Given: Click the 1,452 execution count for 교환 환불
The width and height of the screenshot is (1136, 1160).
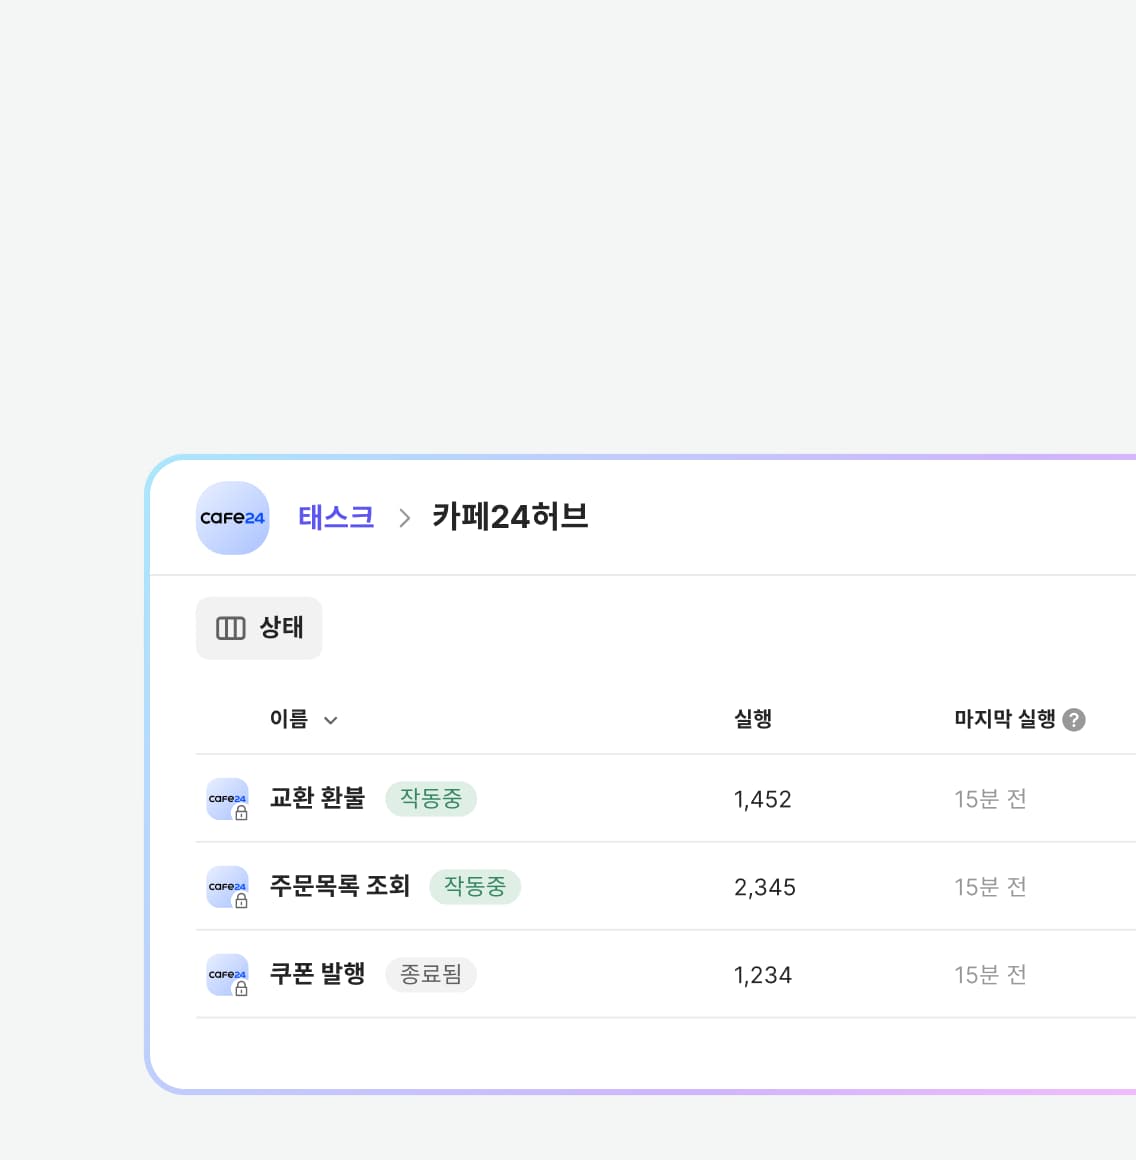Looking at the screenshot, I should tap(763, 799).
